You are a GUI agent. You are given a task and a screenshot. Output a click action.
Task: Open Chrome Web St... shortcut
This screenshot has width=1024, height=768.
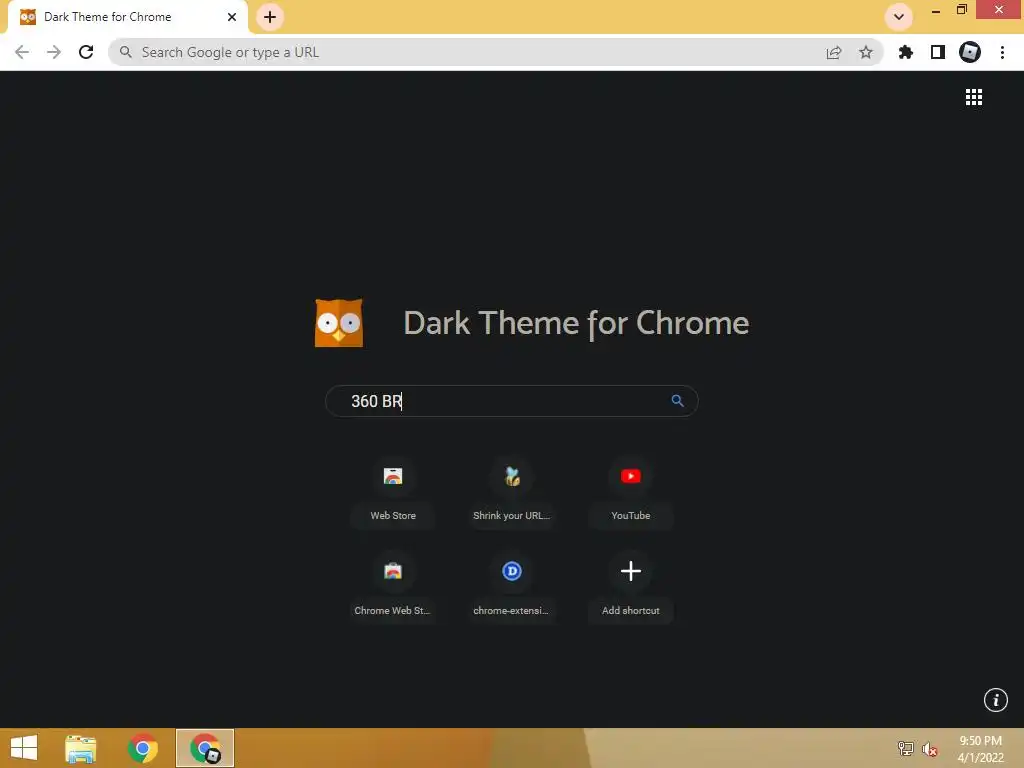[393, 588]
